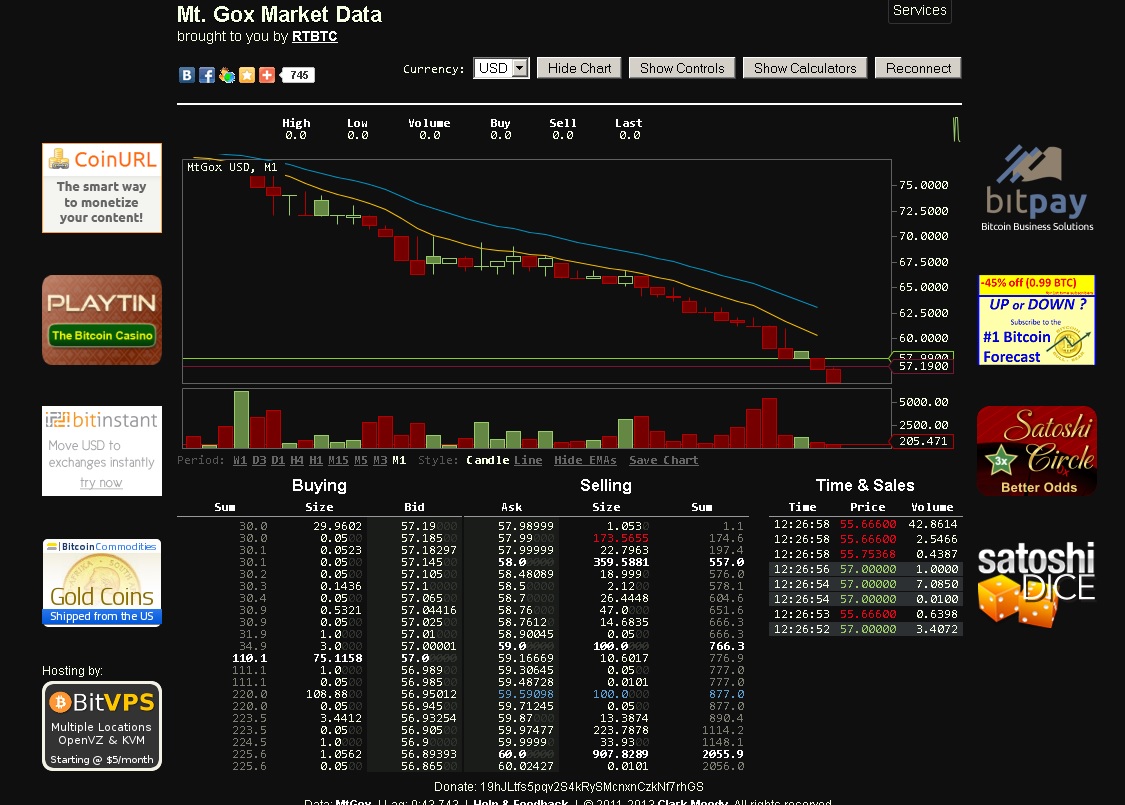
Task: Click the donate bitcoin address text
Action: pyautogui.click(x=592, y=787)
